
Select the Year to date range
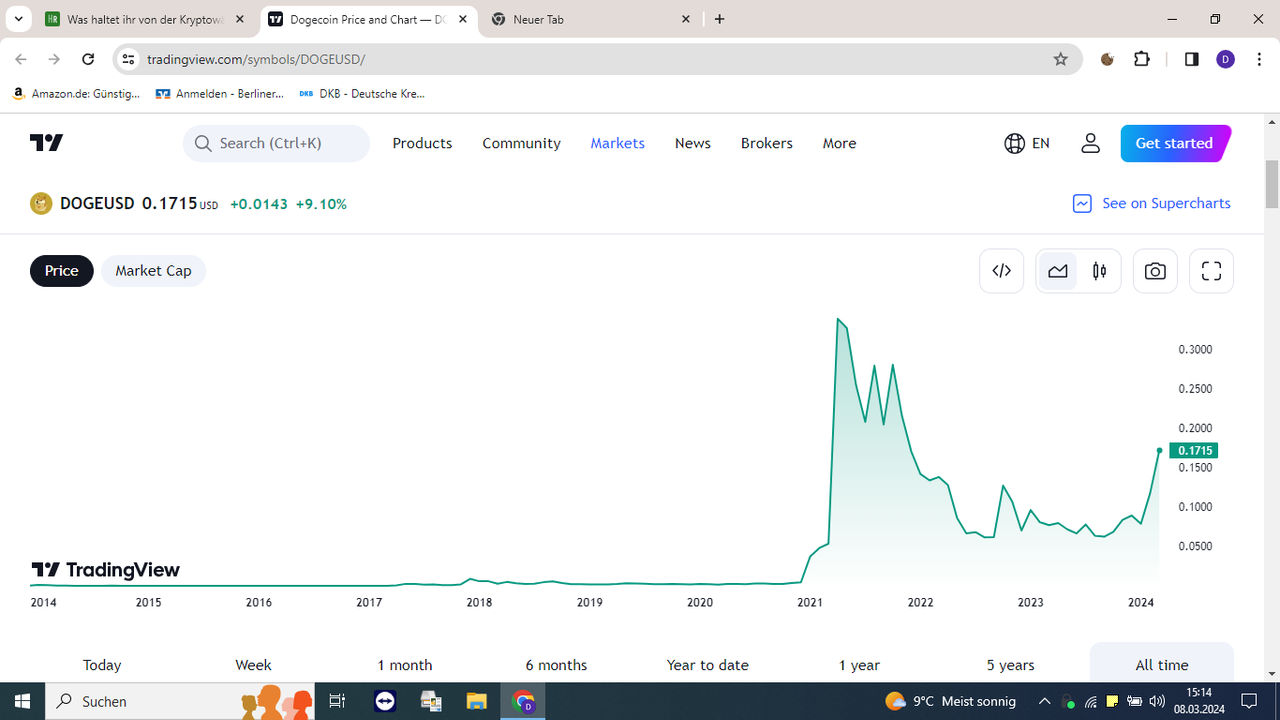(708, 665)
